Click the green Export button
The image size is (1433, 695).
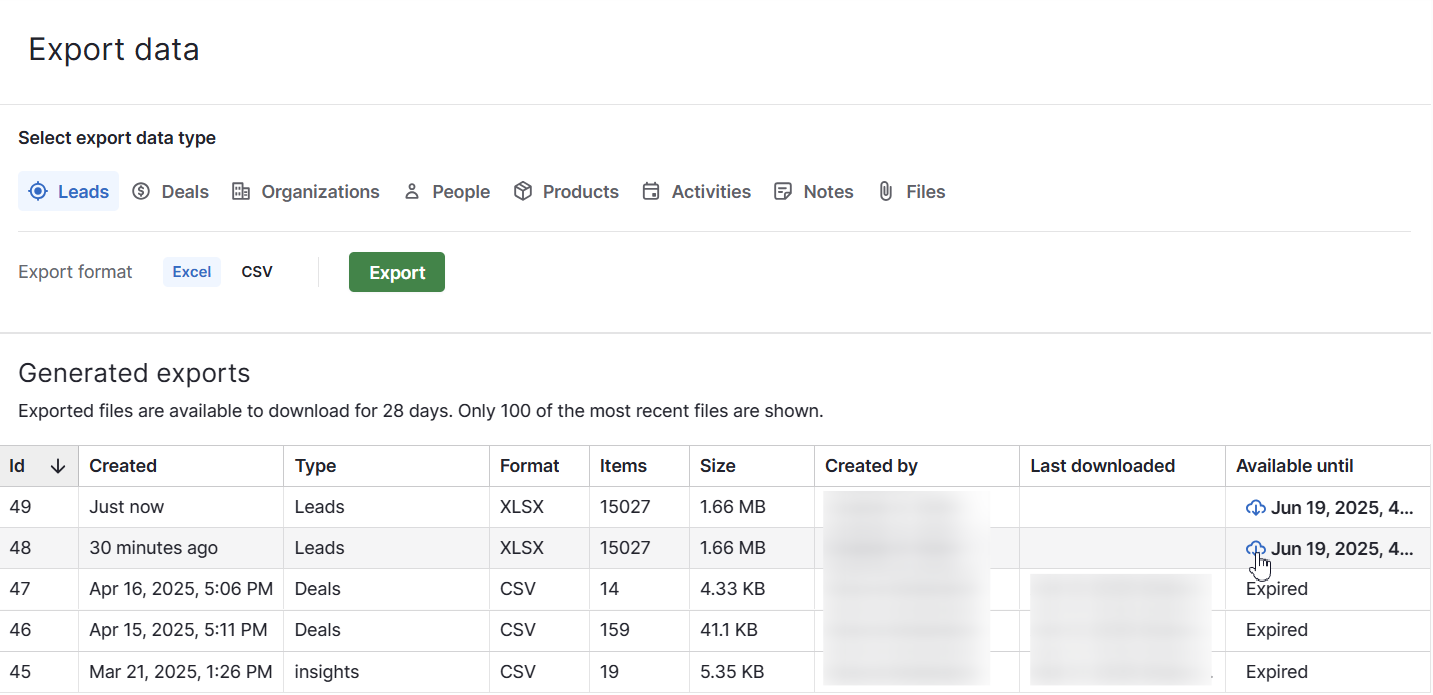(397, 272)
